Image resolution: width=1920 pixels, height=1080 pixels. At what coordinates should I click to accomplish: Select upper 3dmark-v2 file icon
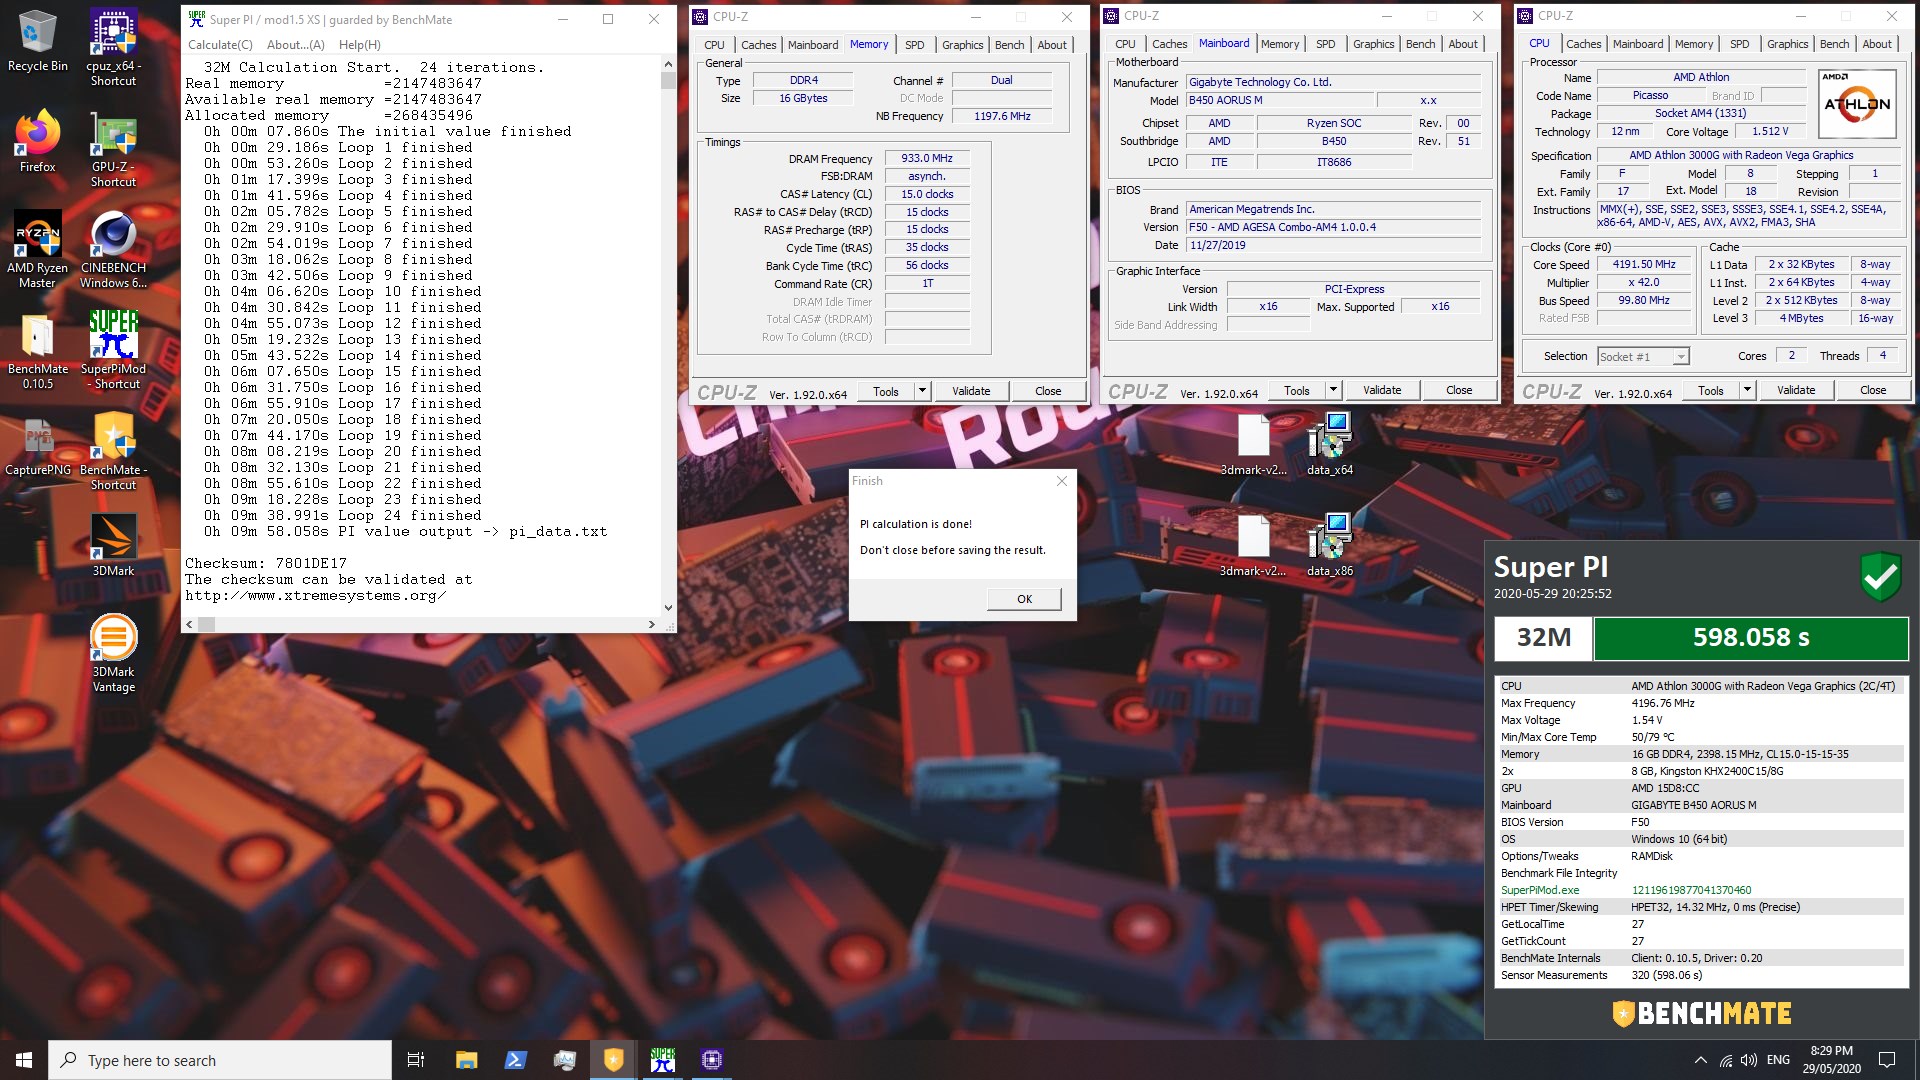[x=1253, y=444]
